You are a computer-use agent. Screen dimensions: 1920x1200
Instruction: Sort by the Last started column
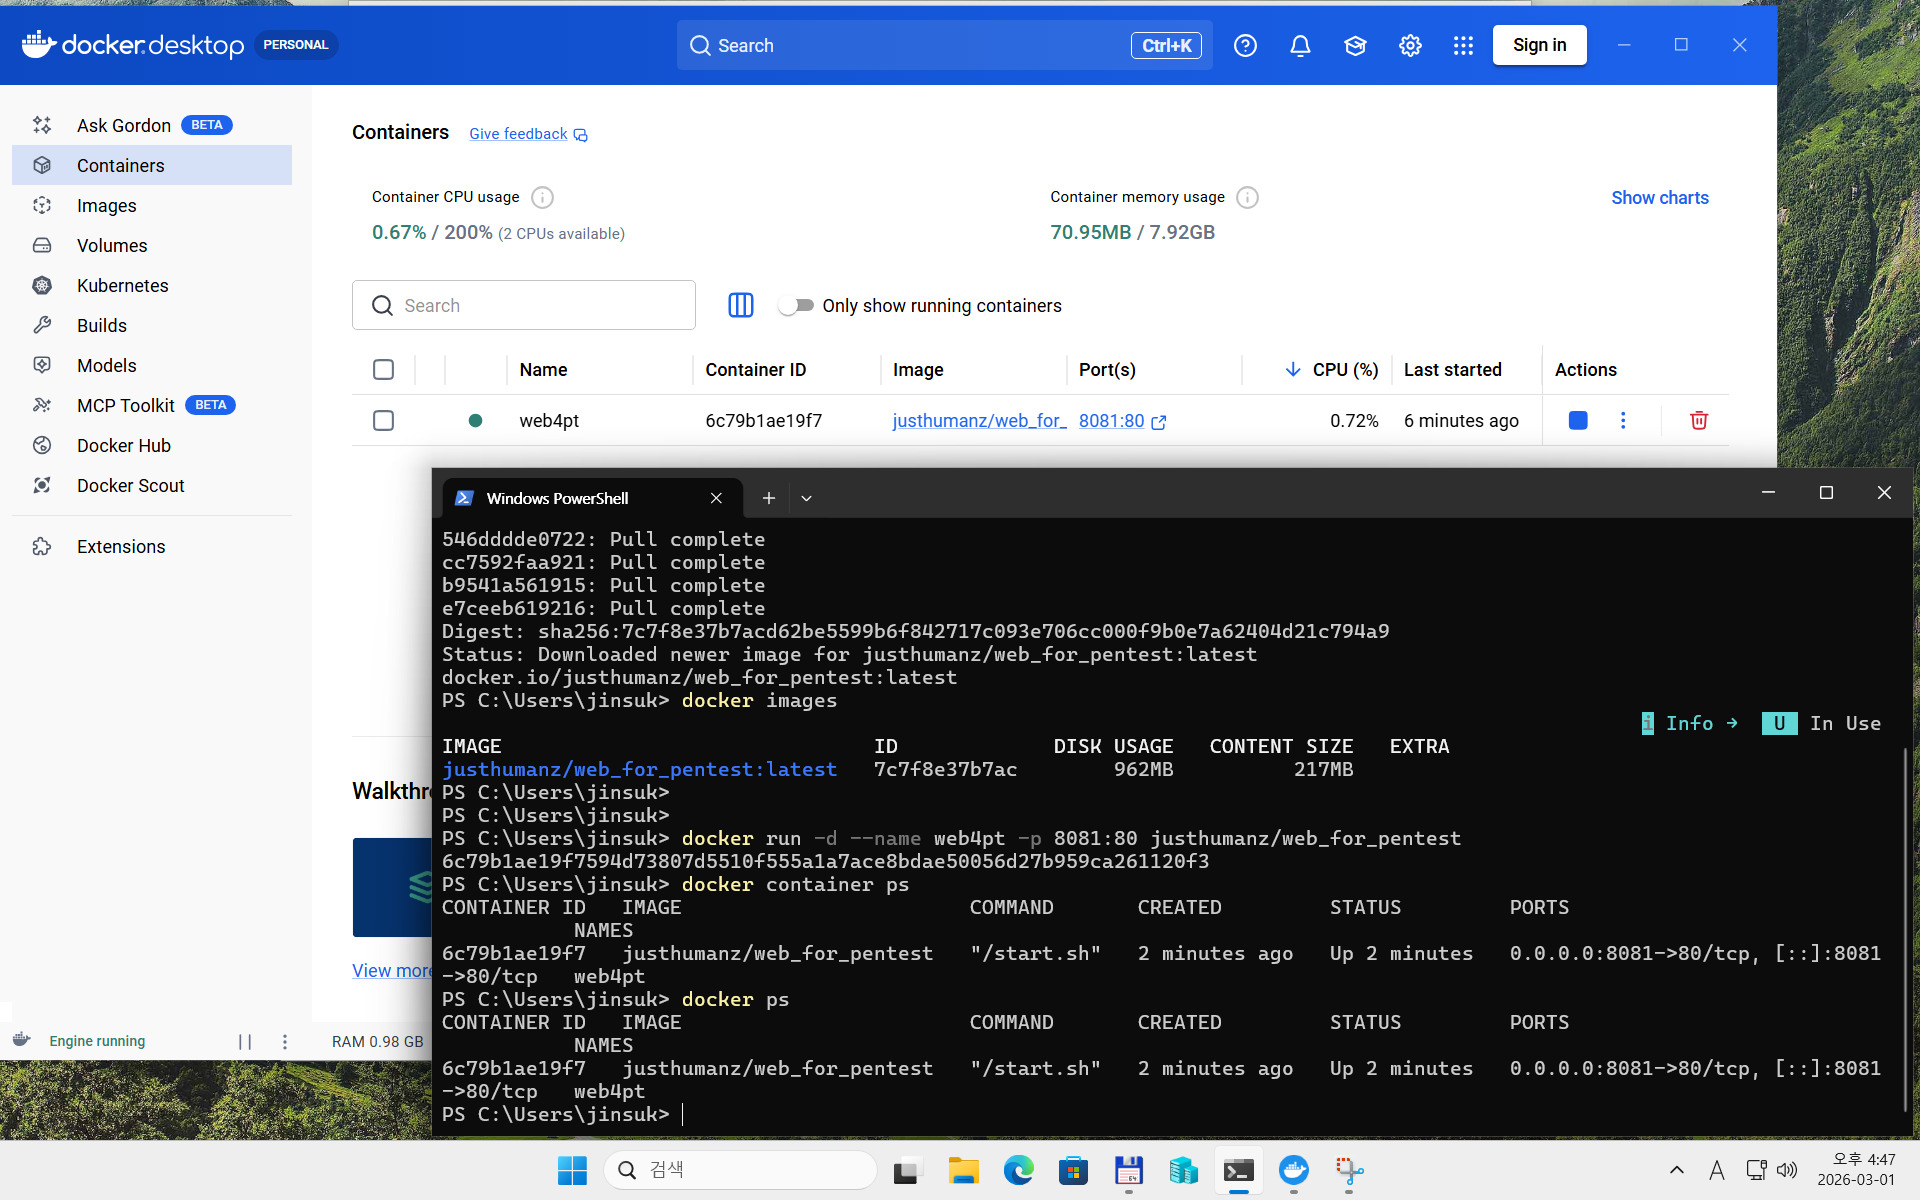click(1452, 370)
